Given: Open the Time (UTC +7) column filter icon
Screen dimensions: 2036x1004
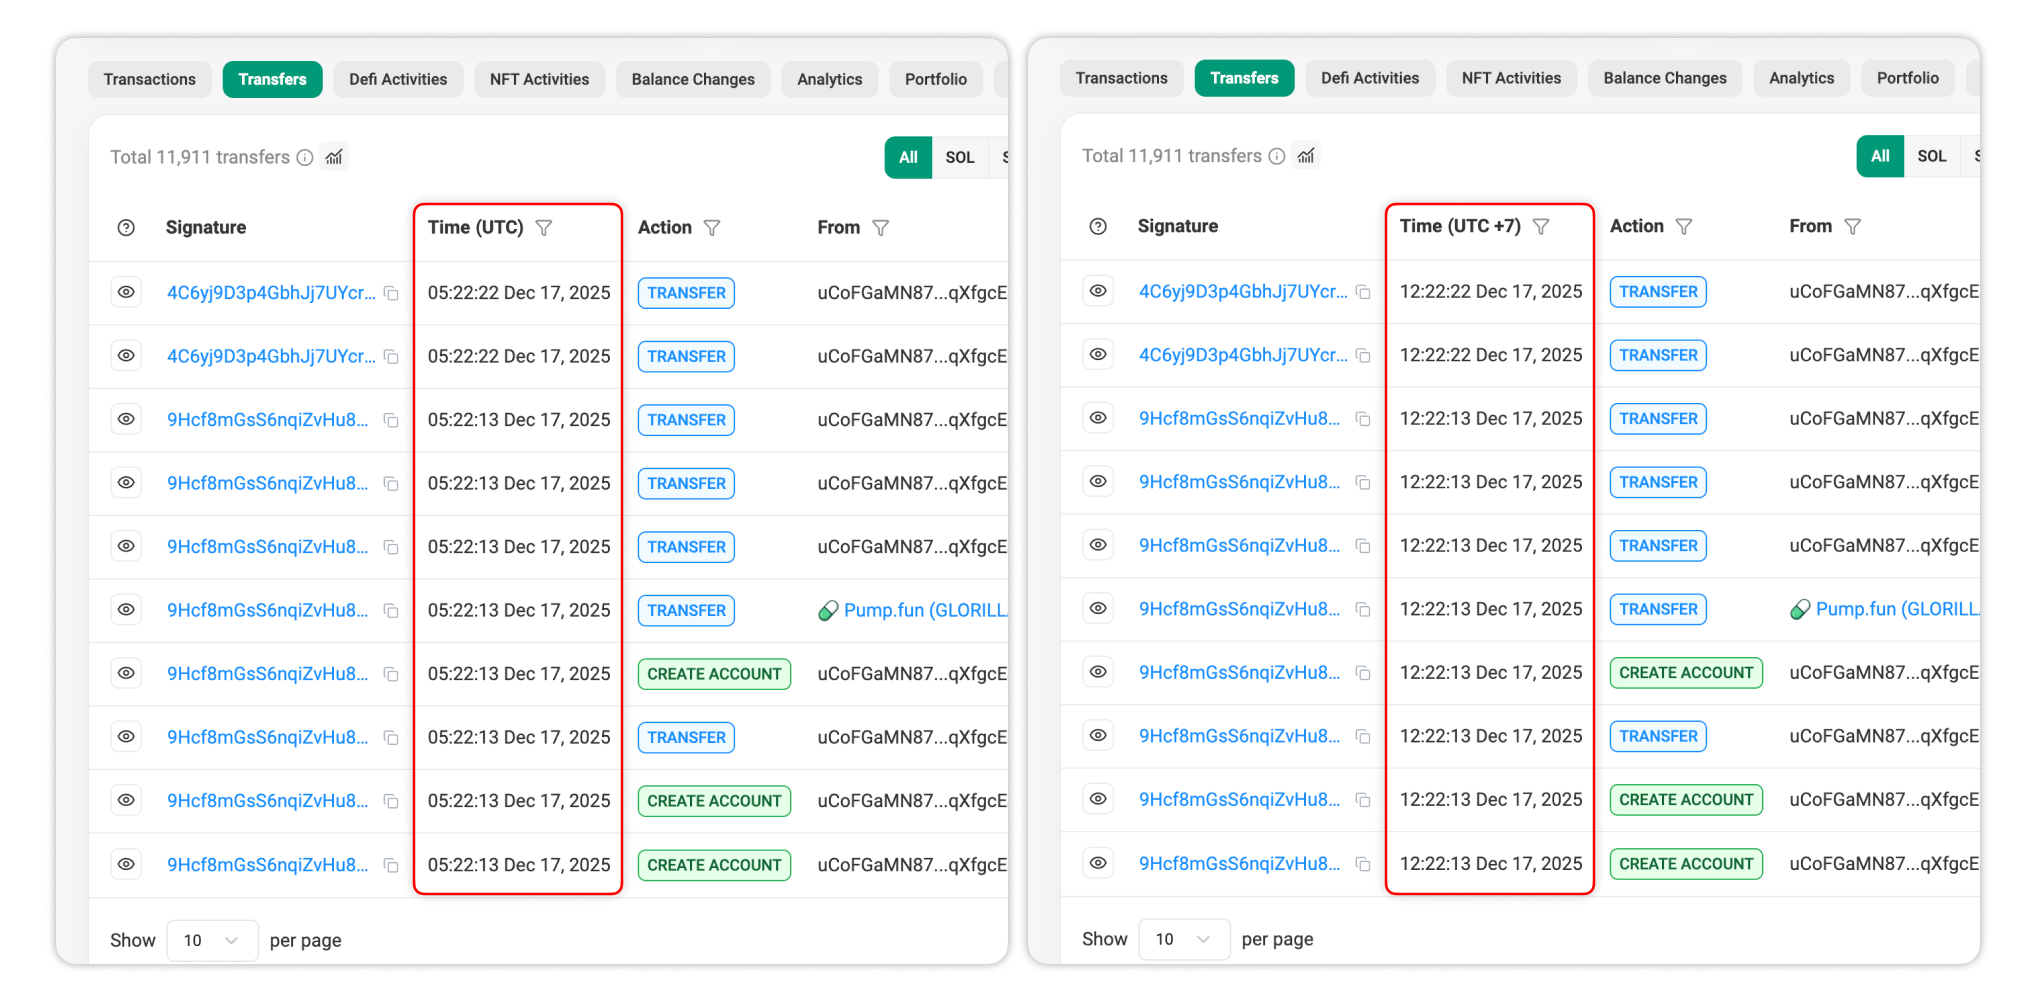Looking at the screenshot, I should click(1541, 227).
